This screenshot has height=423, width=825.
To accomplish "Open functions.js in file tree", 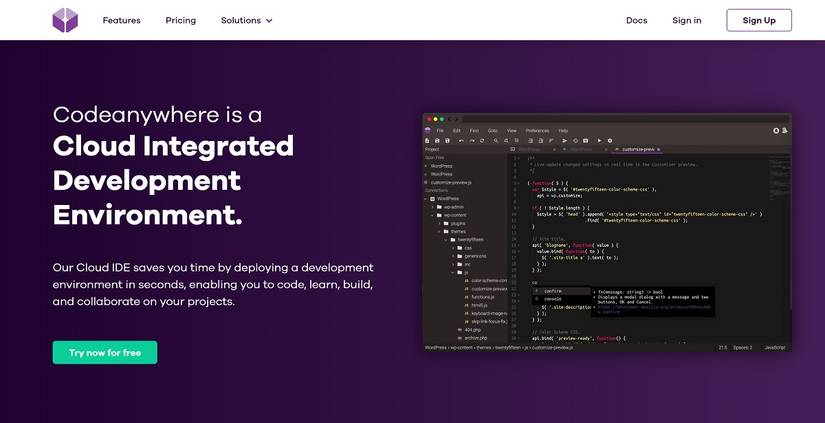I will point(482,297).
